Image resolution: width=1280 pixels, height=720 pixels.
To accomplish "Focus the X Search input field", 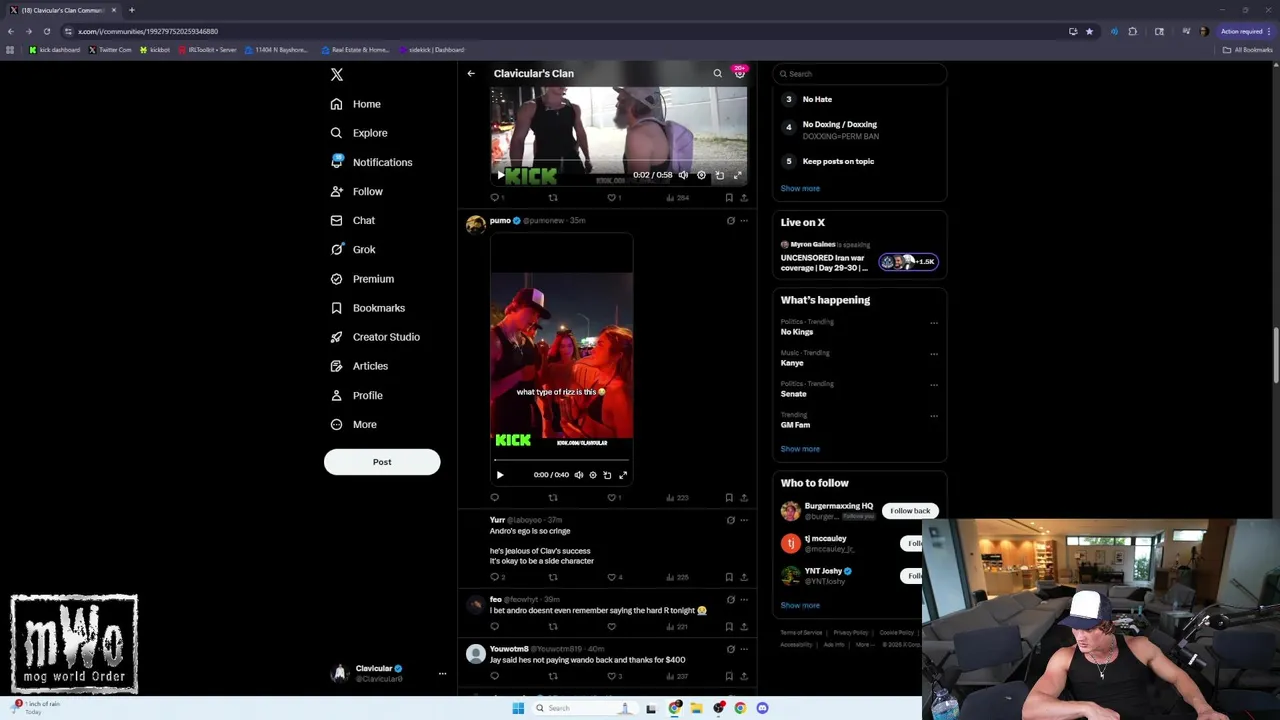I will pos(860,74).
